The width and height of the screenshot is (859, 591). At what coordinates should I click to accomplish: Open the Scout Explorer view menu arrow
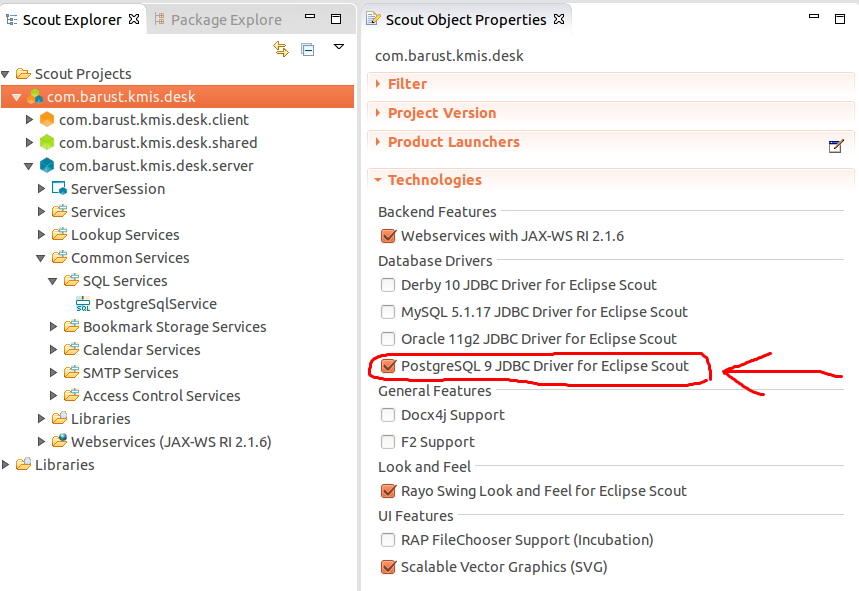click(x=339, y=47)
